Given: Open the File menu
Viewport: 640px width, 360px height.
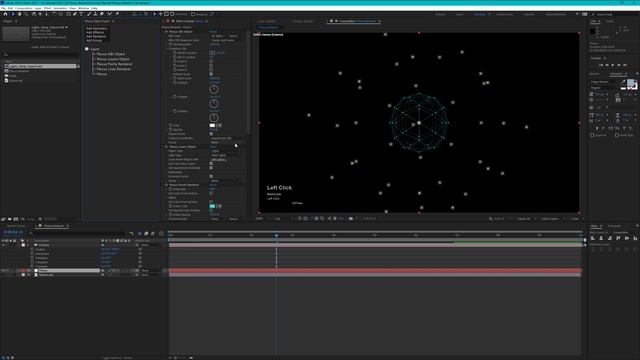Looking at the screenshot, I should pos(3,8).
